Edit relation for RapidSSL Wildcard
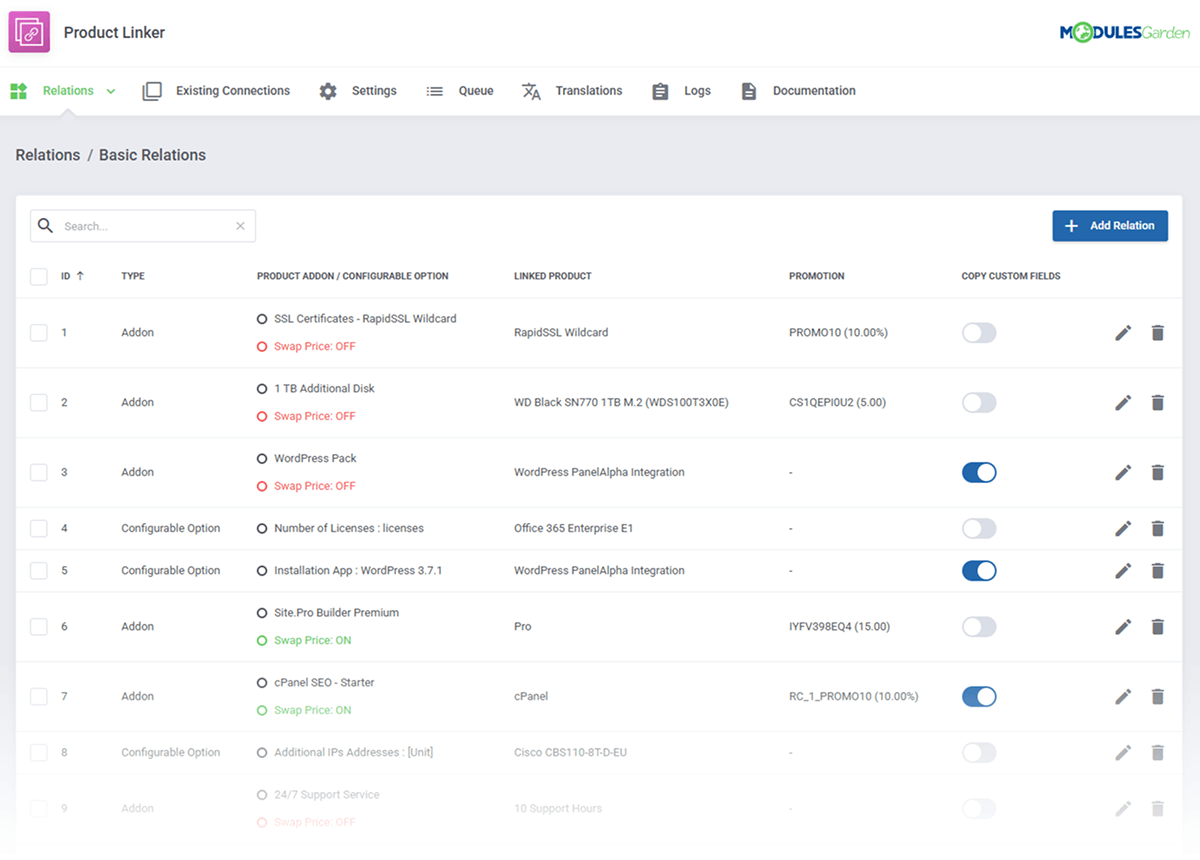 click(x=1123, y=333)
